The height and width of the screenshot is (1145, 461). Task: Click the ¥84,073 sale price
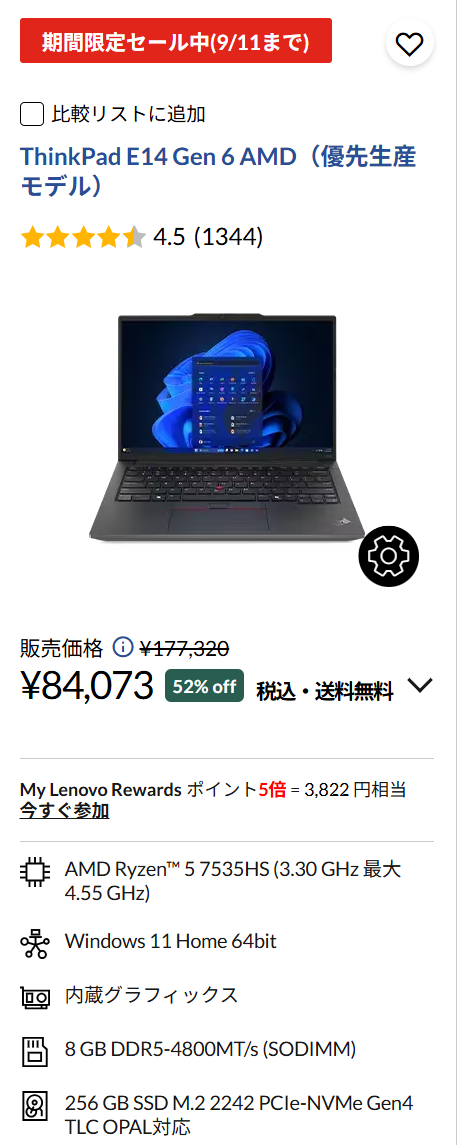pos(87,686)
